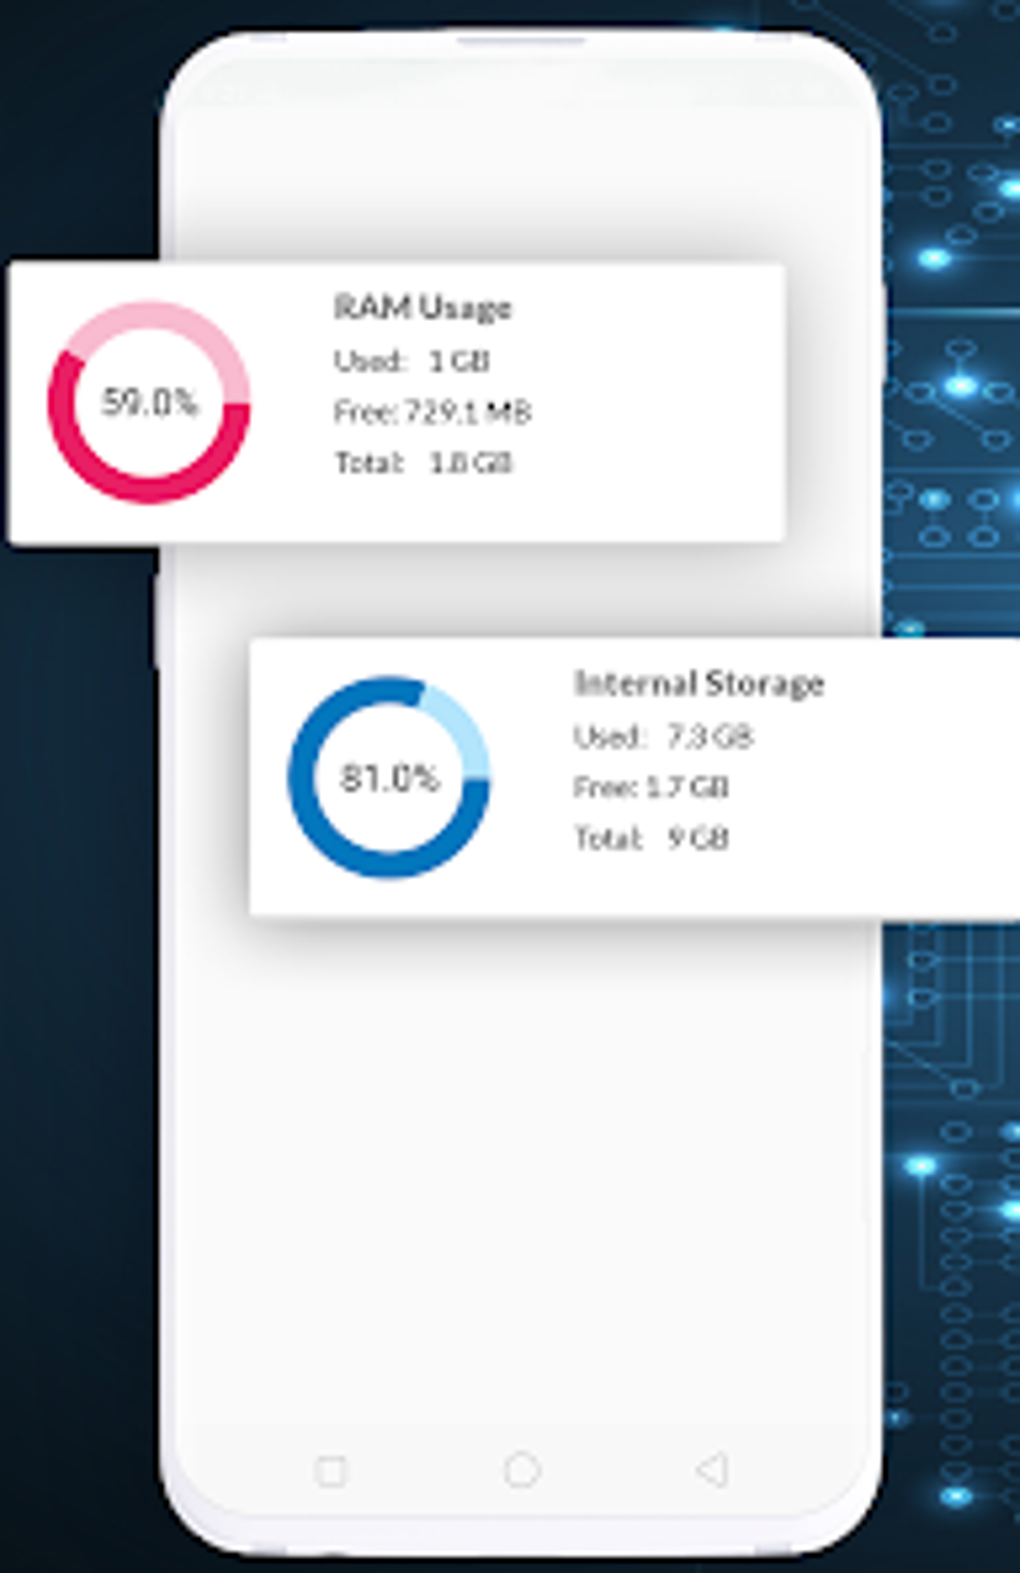Open the storage Total 9 GB row

click(651, 838)
